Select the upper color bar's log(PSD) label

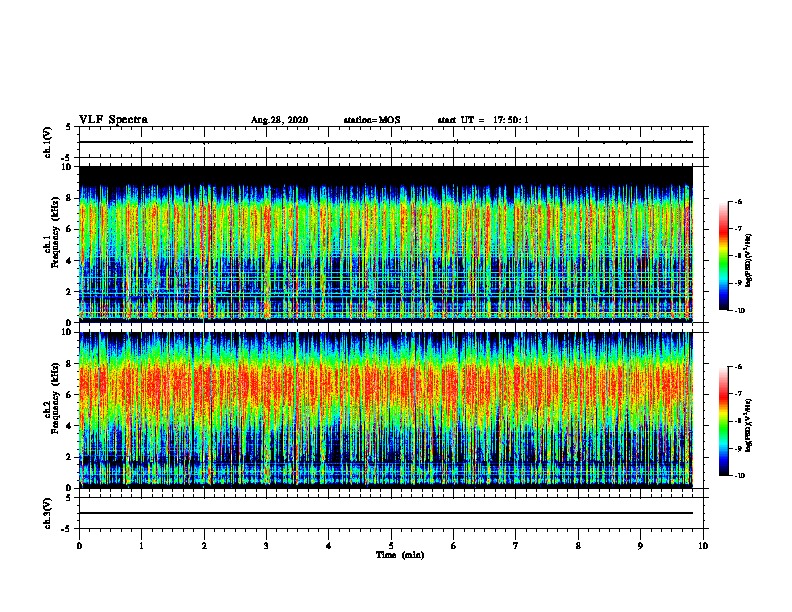coord(749,260)
